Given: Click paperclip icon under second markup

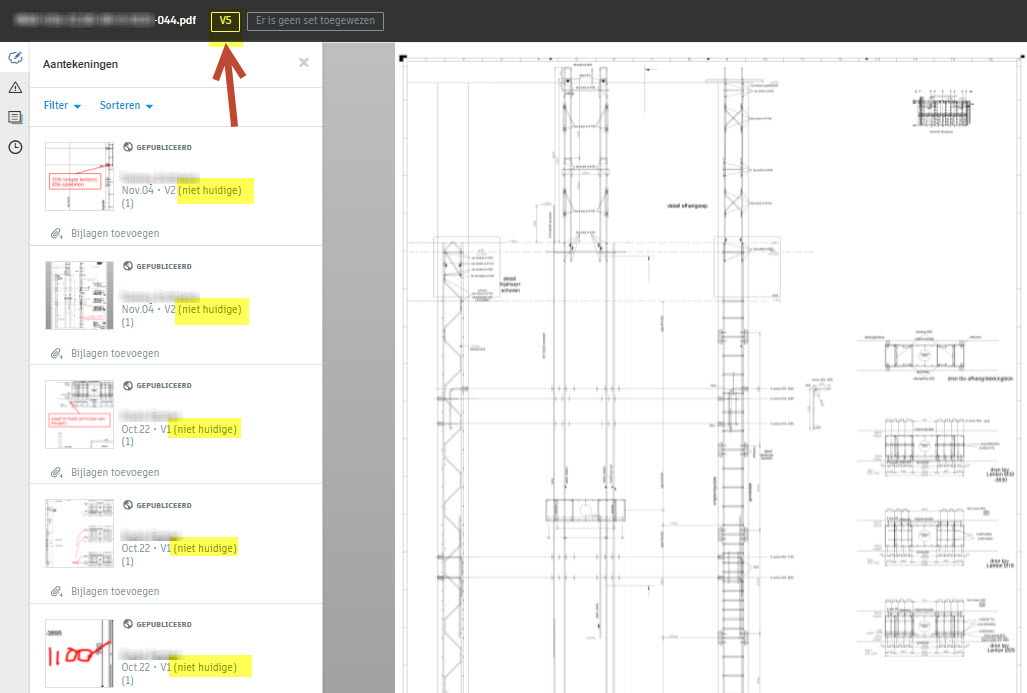Looking at the screenshot, I should coord(57,353).
